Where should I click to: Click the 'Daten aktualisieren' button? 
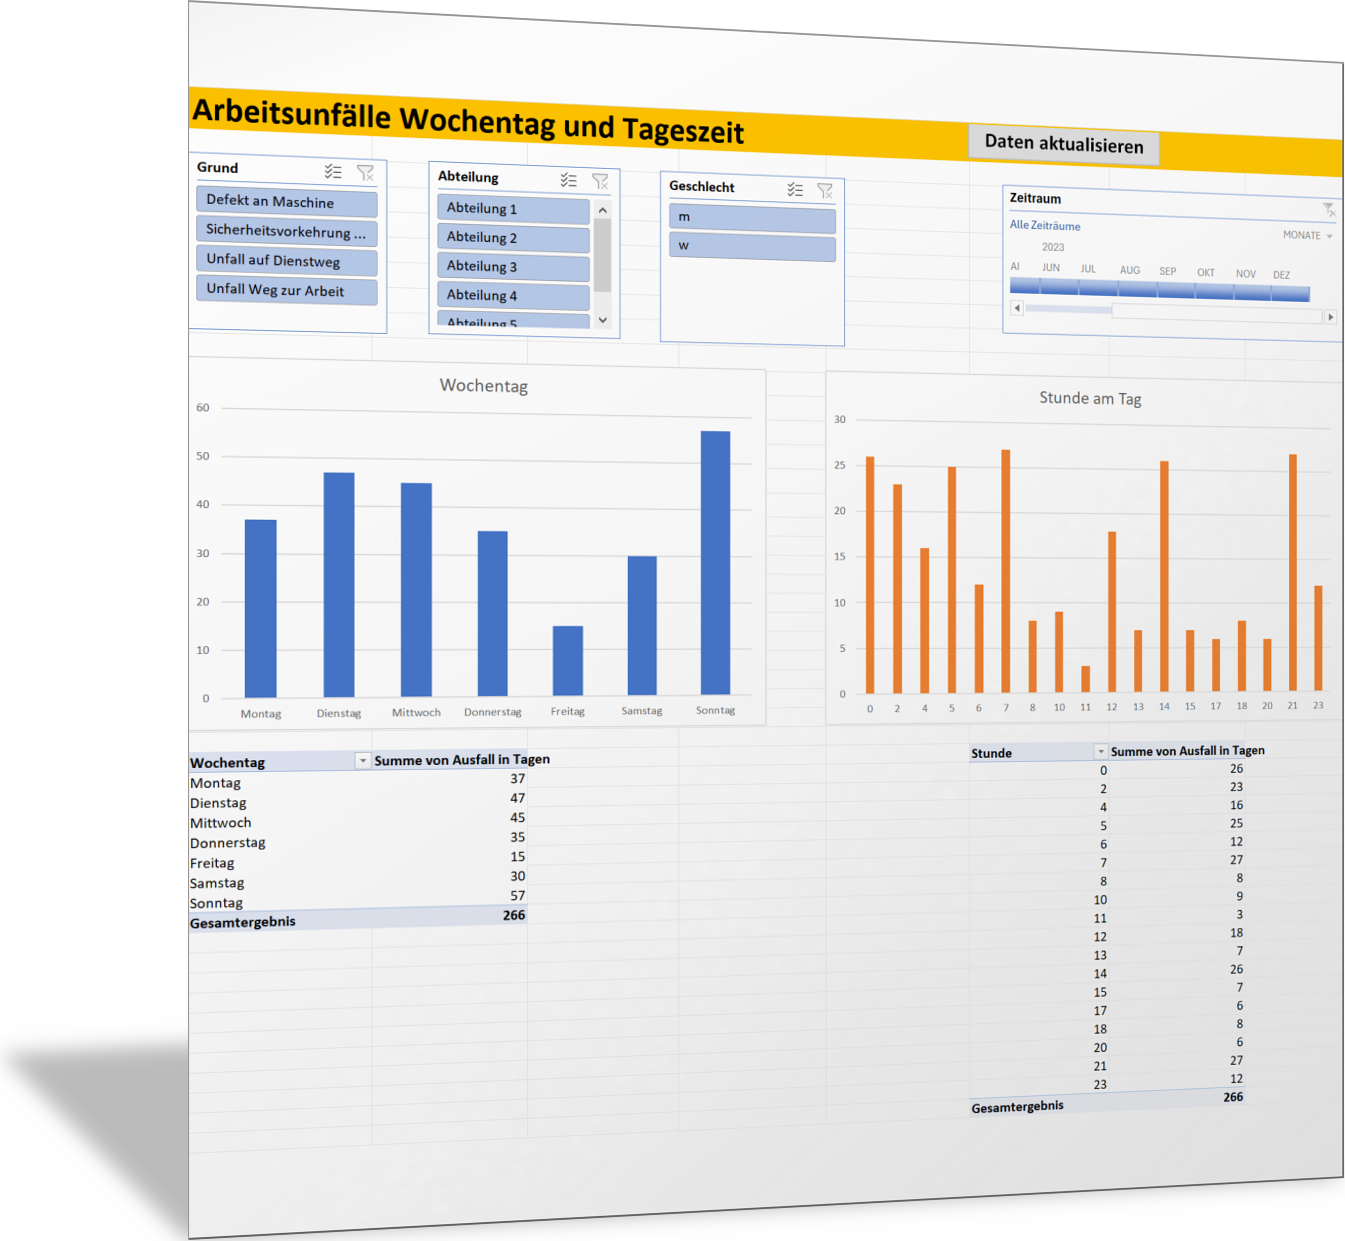(1063, 145)
